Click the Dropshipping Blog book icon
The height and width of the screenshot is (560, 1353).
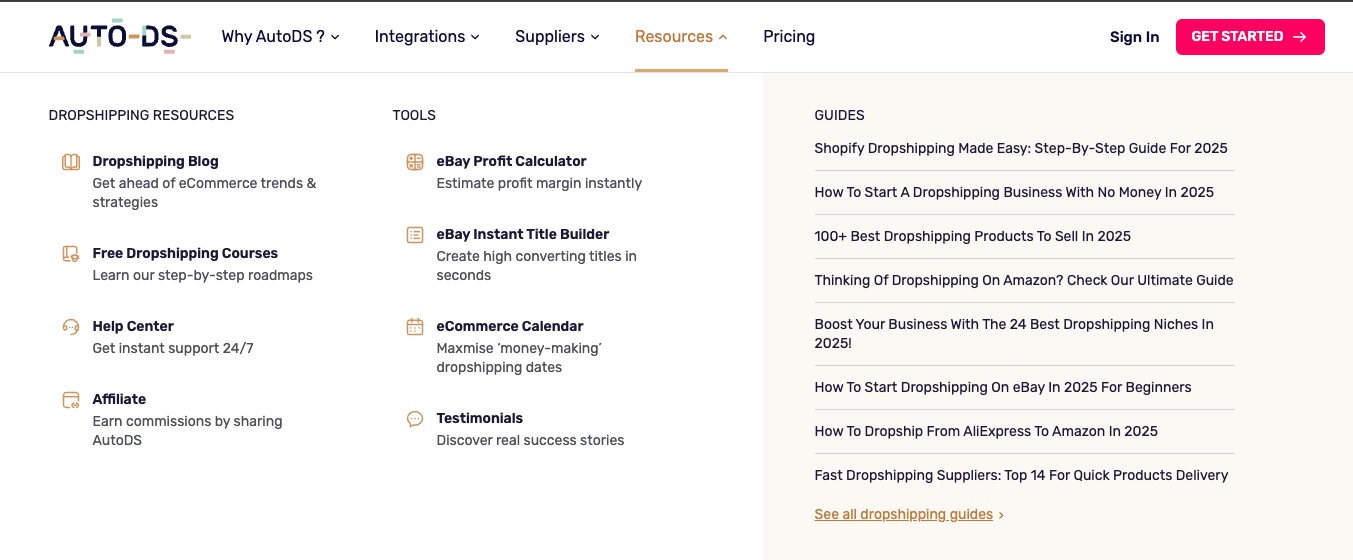71,162
